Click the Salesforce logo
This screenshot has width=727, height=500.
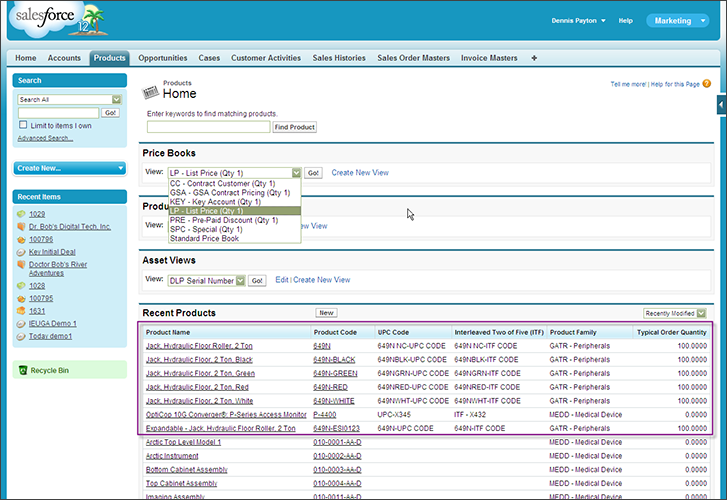coord(58,19)
